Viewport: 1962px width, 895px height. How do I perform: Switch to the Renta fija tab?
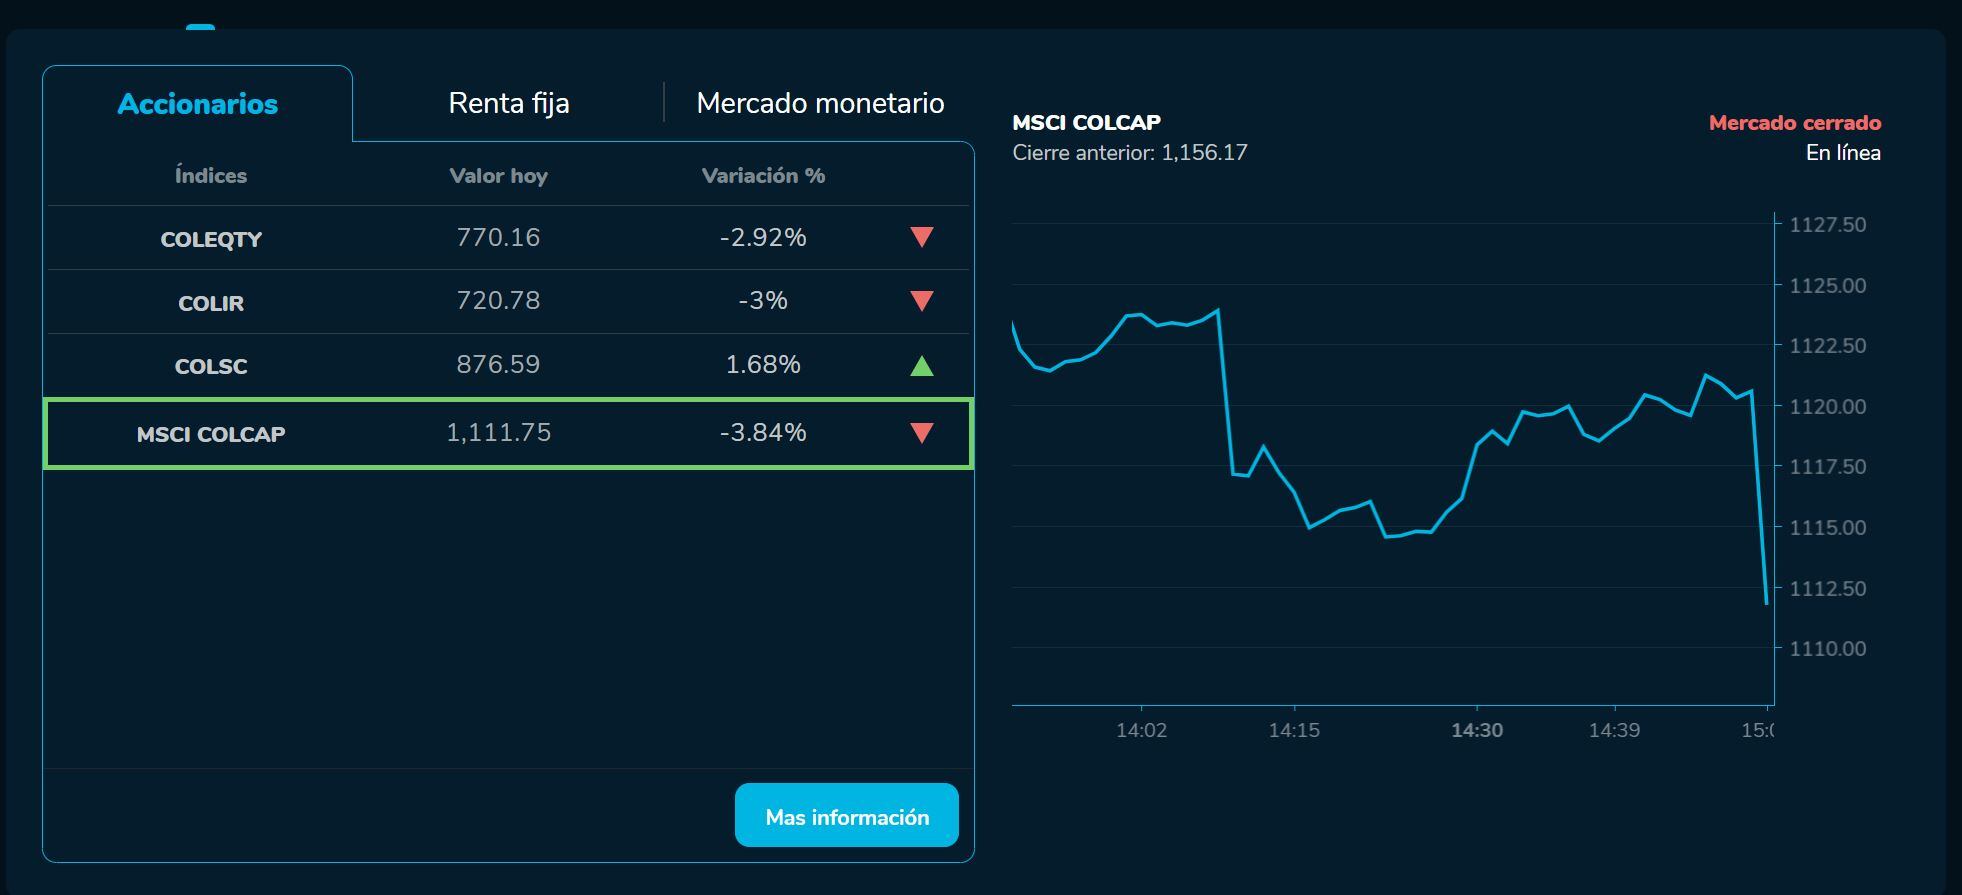[509, 102]
